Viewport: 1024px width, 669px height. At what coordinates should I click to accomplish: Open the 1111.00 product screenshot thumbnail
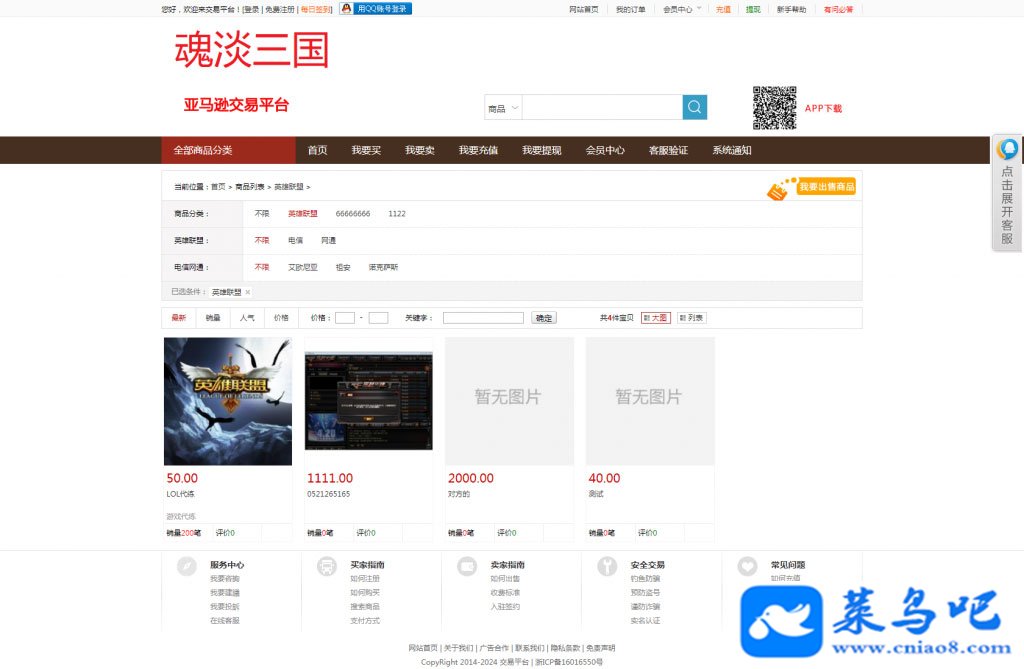point(368,401)
